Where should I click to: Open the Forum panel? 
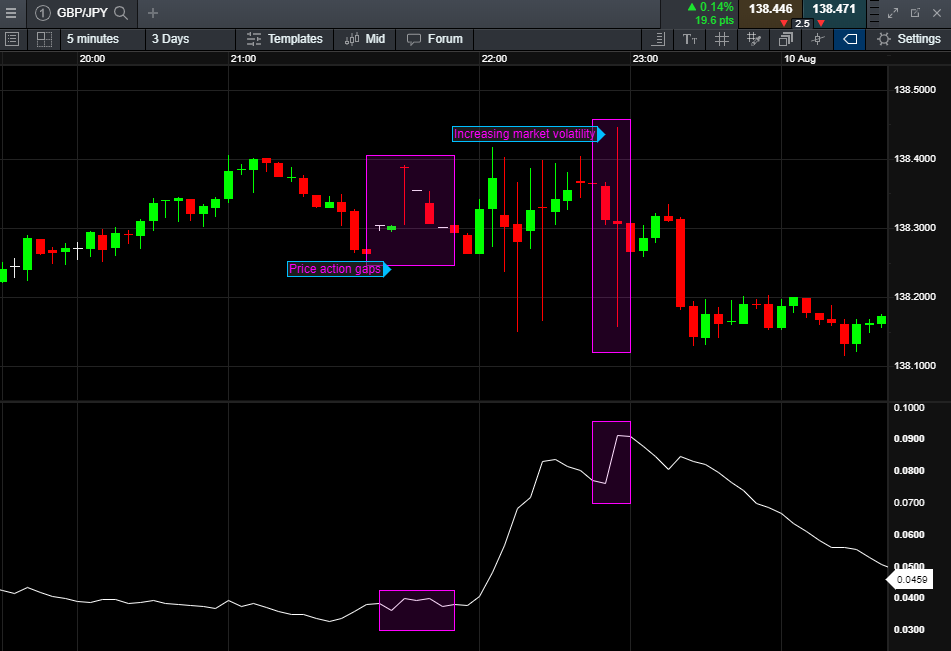point(435,39)
